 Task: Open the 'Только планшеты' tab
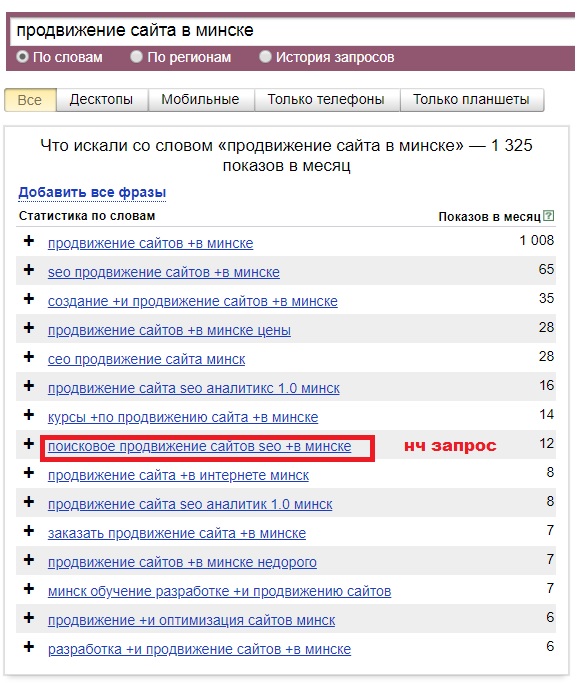pos(471,99)
